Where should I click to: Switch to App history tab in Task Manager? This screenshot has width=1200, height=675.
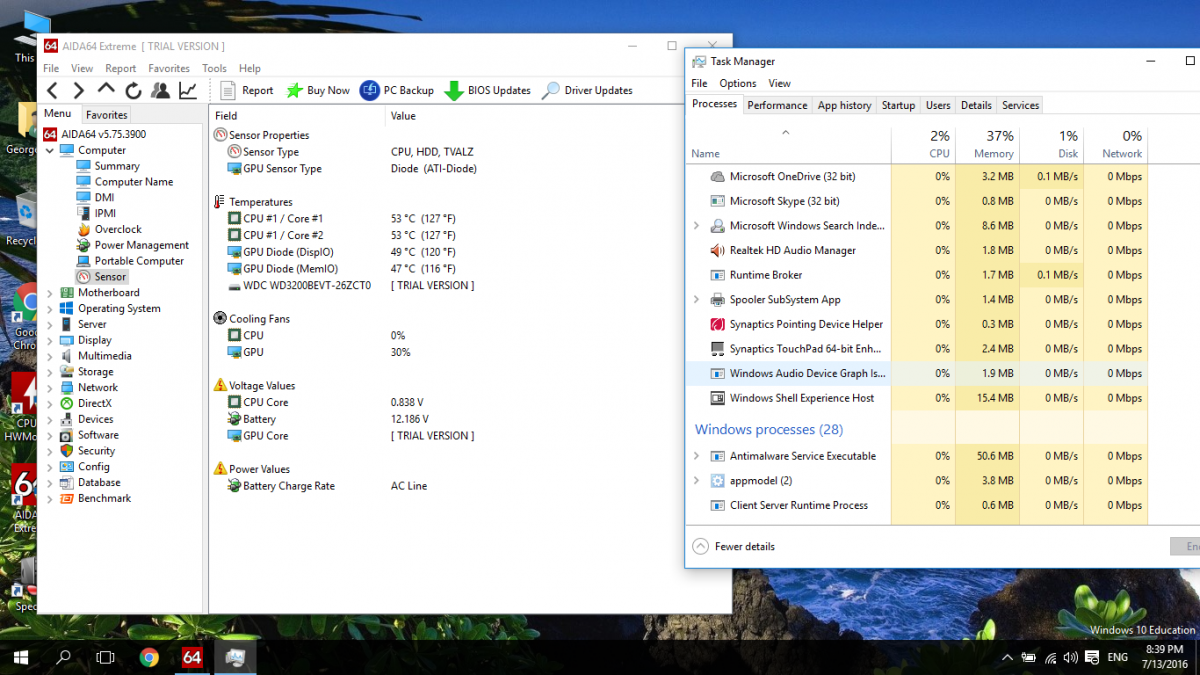tap(844, 105)
